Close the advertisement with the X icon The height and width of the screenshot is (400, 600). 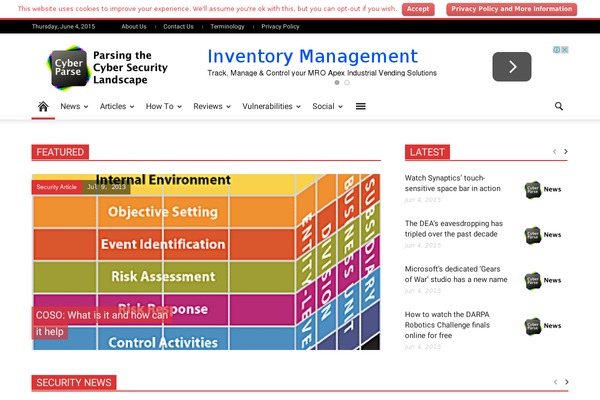[565, 50]
